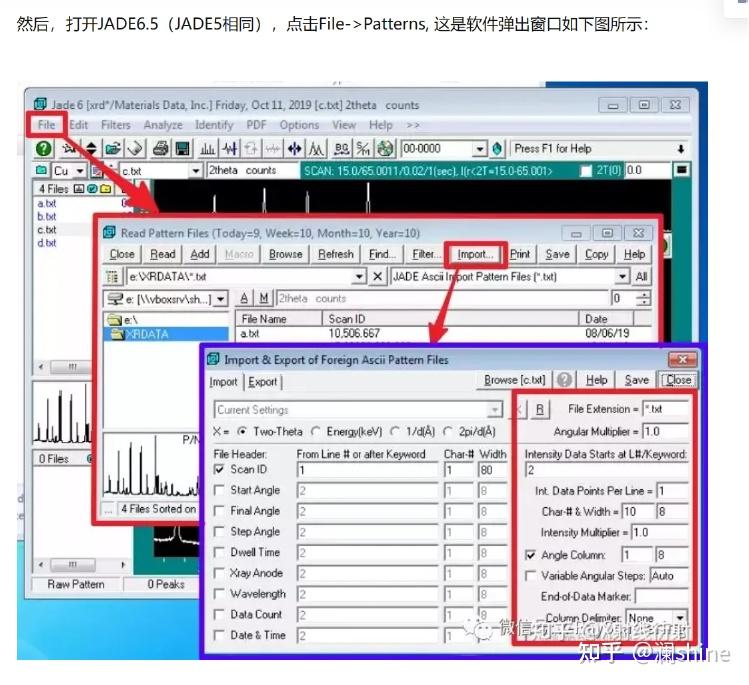Switch to the Export tab
This screenshot has height=685, width=749.
[262, 382]
